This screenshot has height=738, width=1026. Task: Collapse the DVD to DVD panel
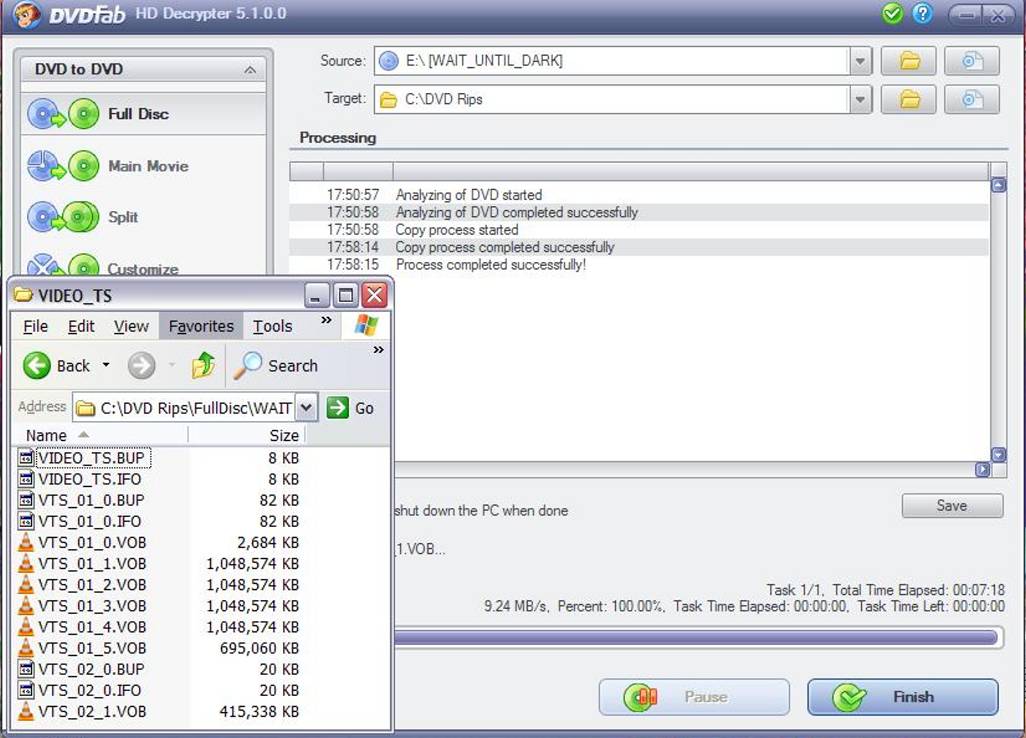pos(250,69)
